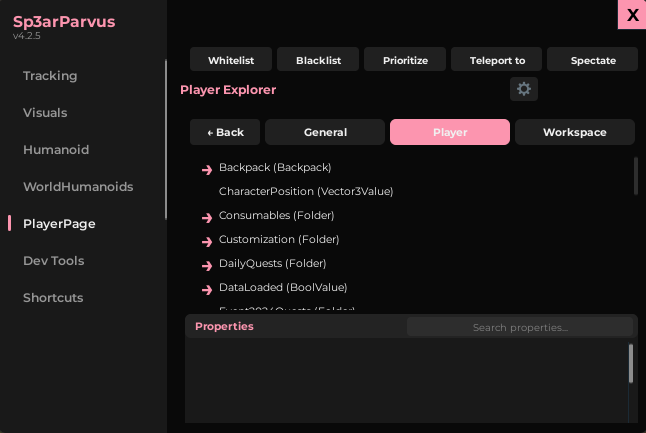This screenshot has width=646, height=433.
Task: Select CharacterPosition (Vector3Value) entry
Action: click(306, 191)
